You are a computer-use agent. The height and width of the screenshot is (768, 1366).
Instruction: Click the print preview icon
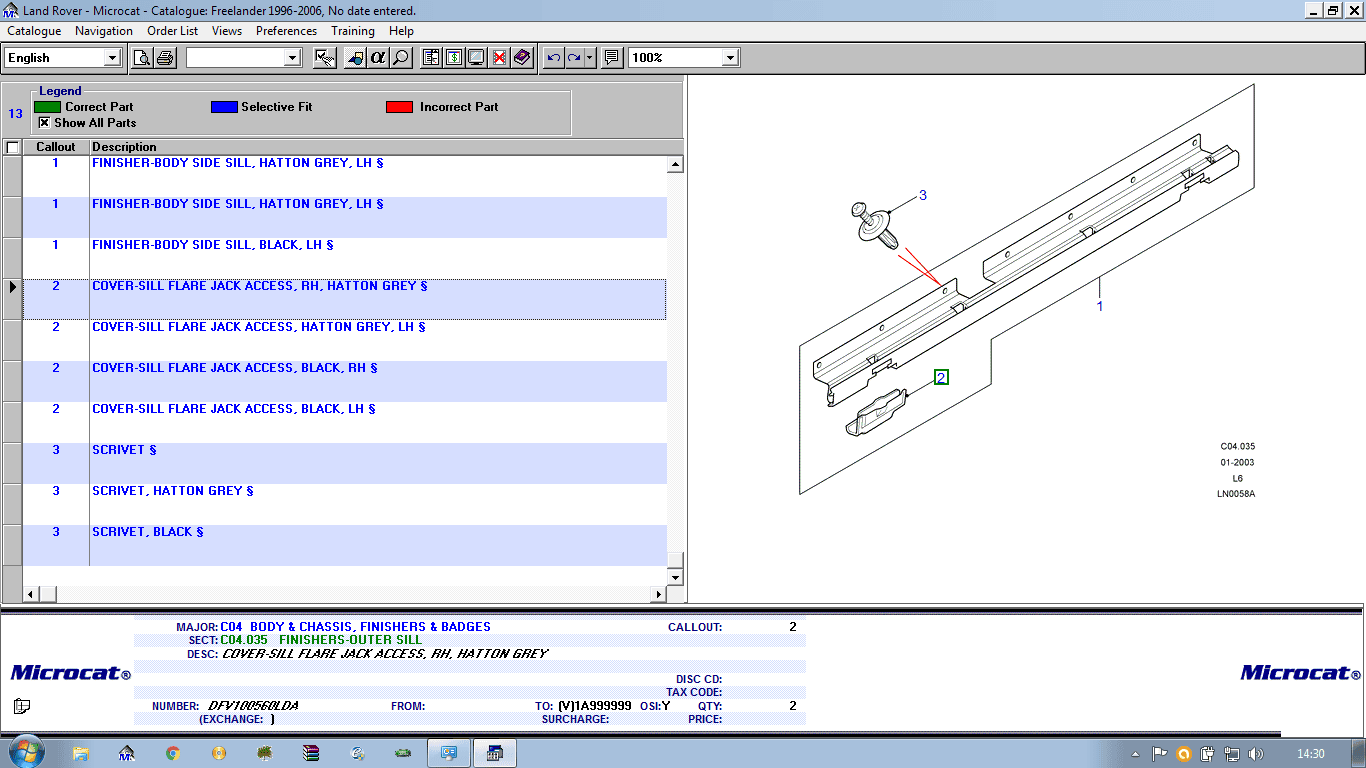pyautogui.click(x=143, y=58)
